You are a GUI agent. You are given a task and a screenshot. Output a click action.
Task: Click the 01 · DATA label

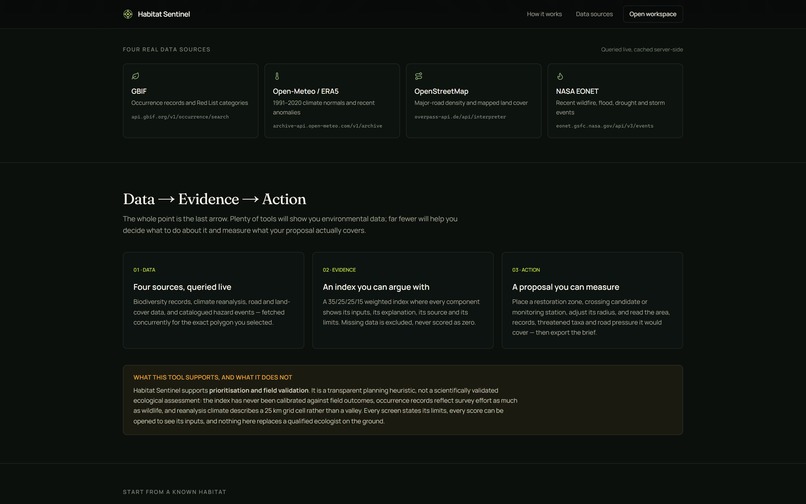tap(144, 270)
